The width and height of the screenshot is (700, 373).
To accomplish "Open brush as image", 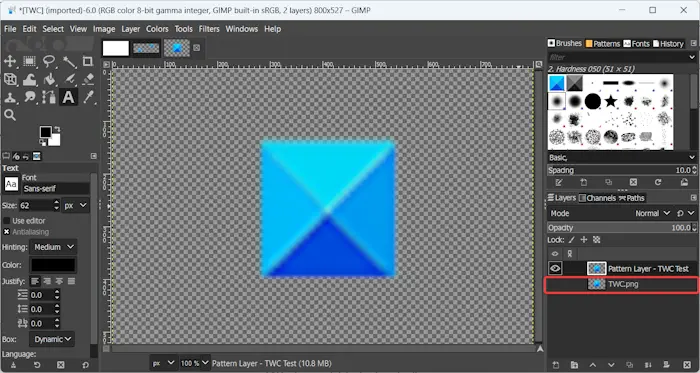I will click(x=684, y=182).
